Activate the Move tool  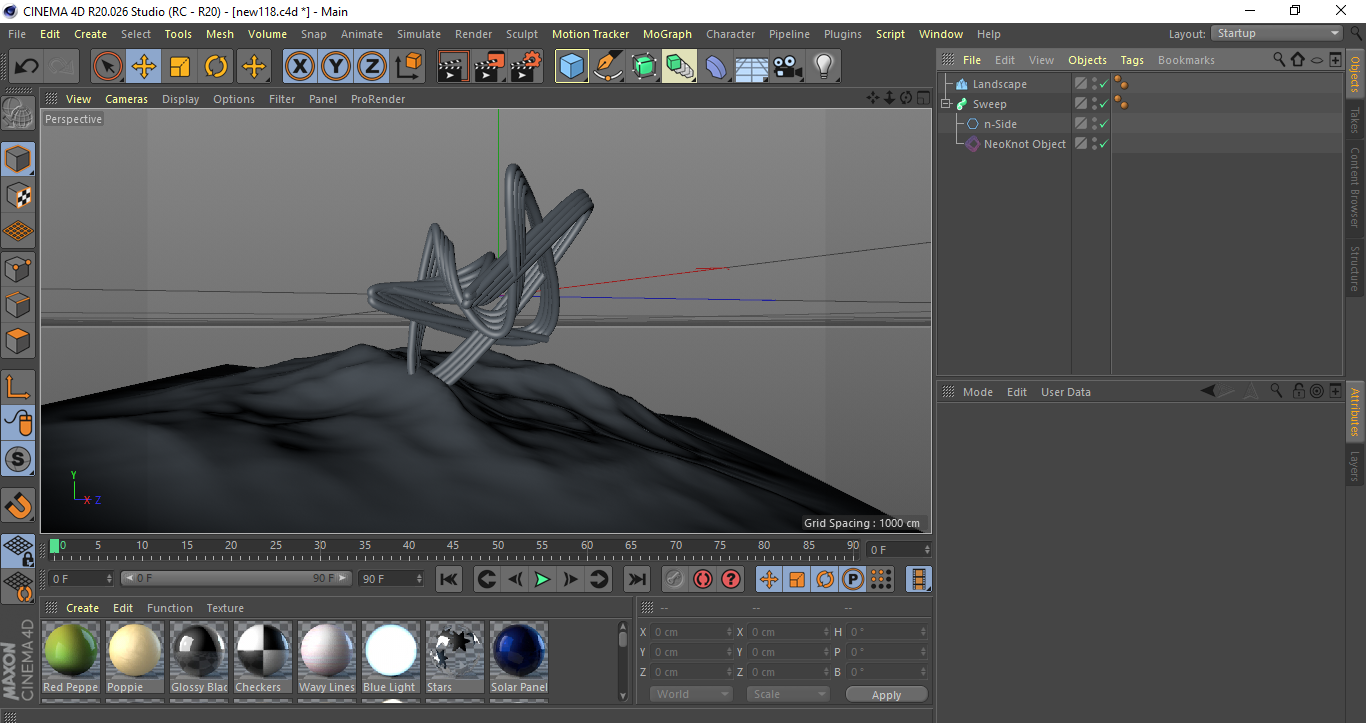(x=144, y=67)
